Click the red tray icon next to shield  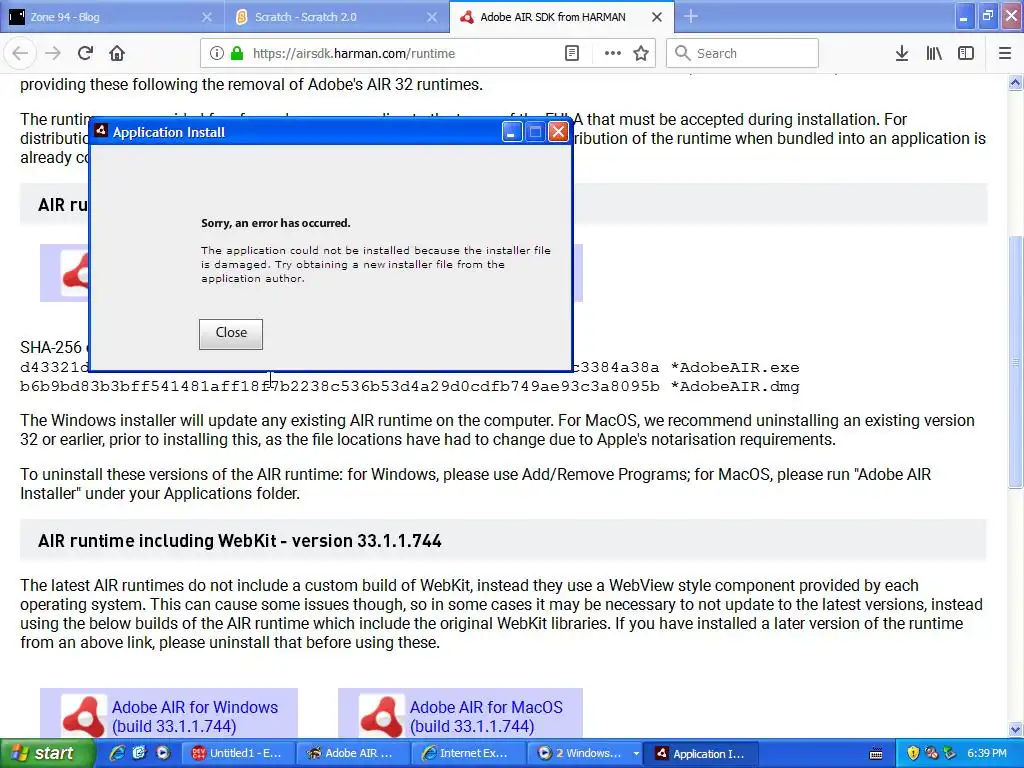(931, 753)
